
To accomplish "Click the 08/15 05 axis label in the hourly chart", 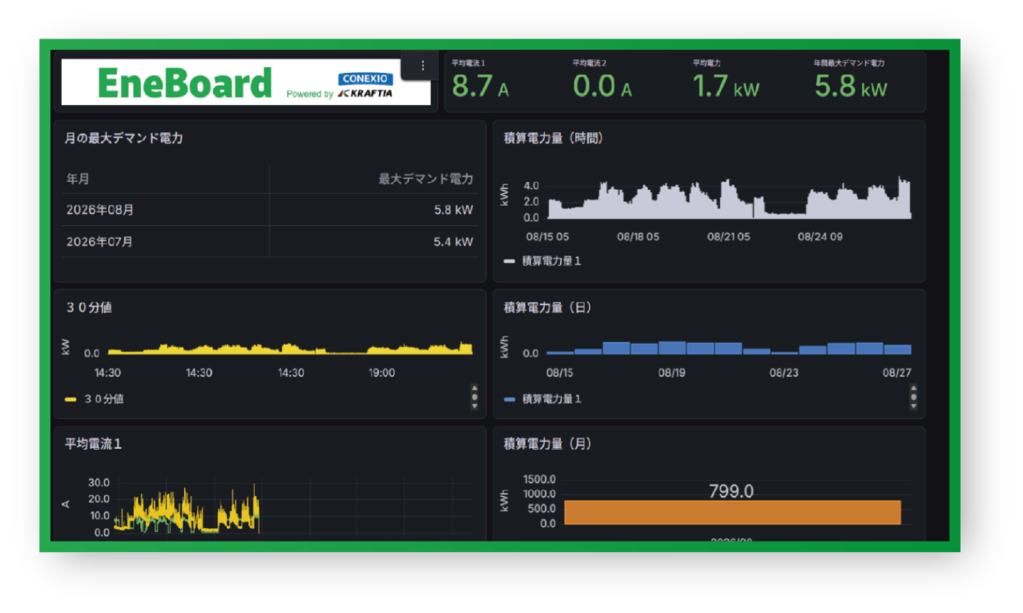I will click(547, 237).
